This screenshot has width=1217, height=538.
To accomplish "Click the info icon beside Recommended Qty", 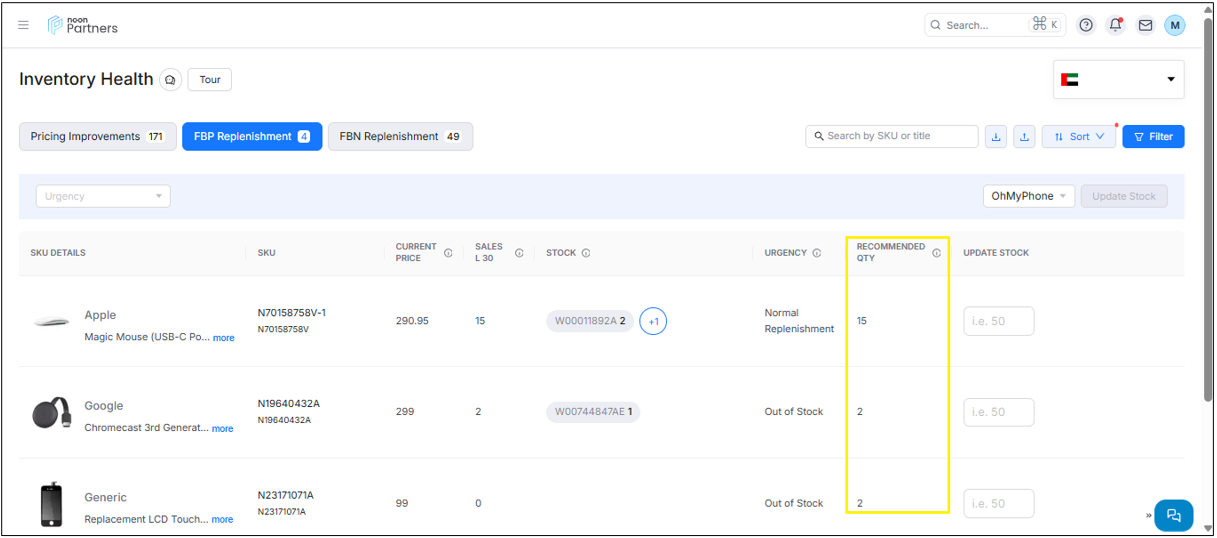I will [937, 253].
